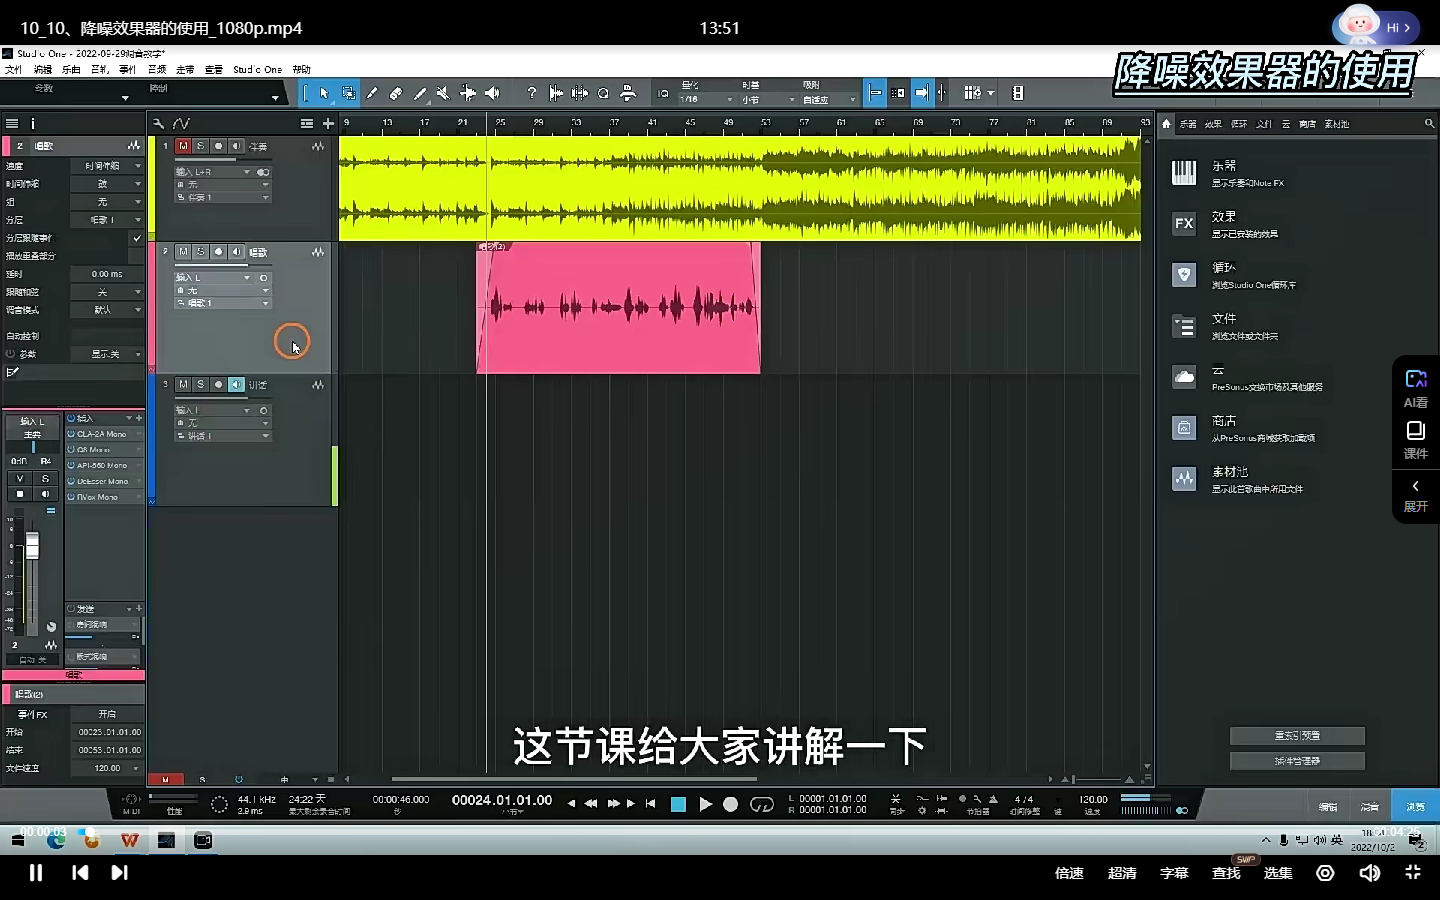Screen dimensions: 1440x900
Task: Select the Eraser tool in the toolbar
Action: click(x=396, y=92)
